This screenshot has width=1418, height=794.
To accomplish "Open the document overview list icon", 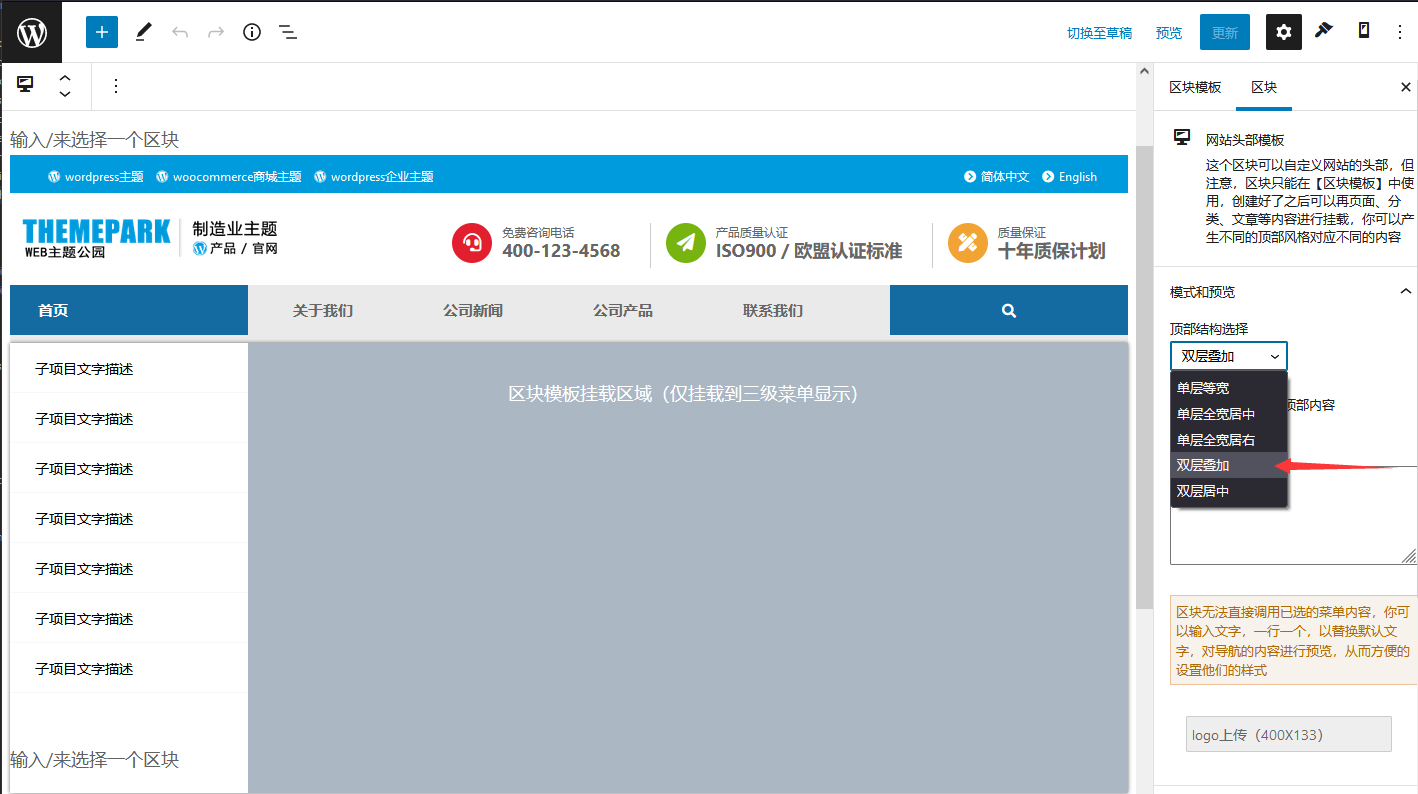I will click(288, 31).
